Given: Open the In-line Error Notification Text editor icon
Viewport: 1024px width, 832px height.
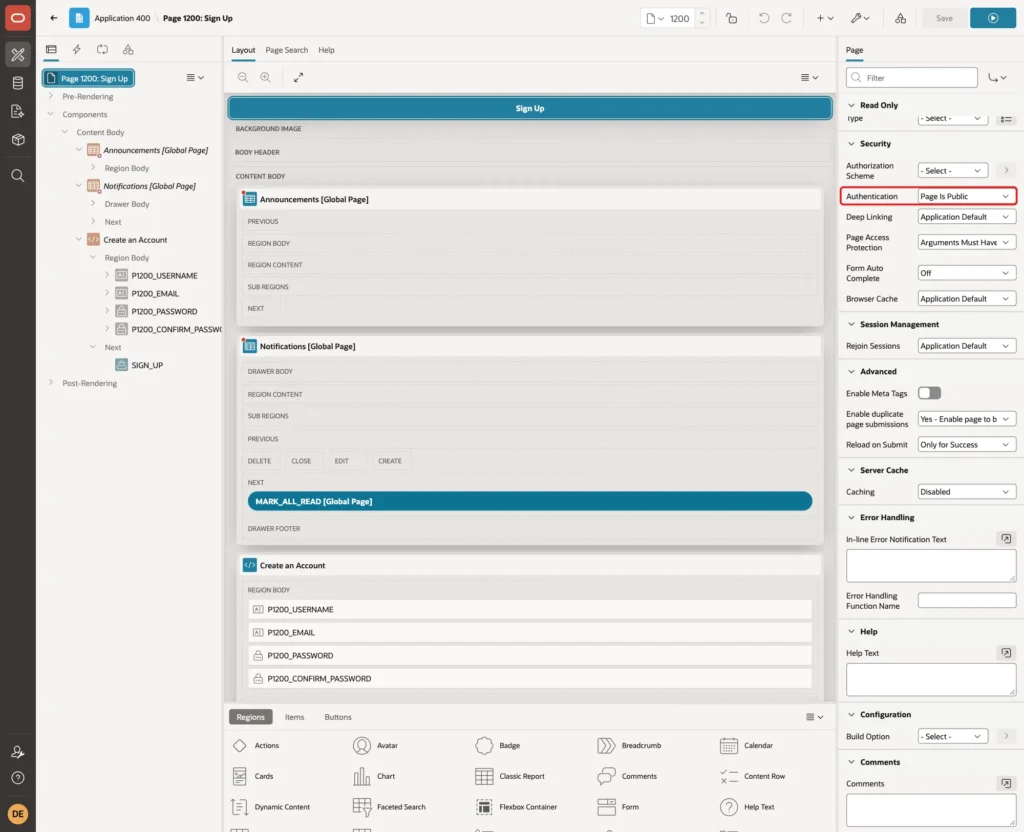Looking at the screenshot, I should (1006, 539).
